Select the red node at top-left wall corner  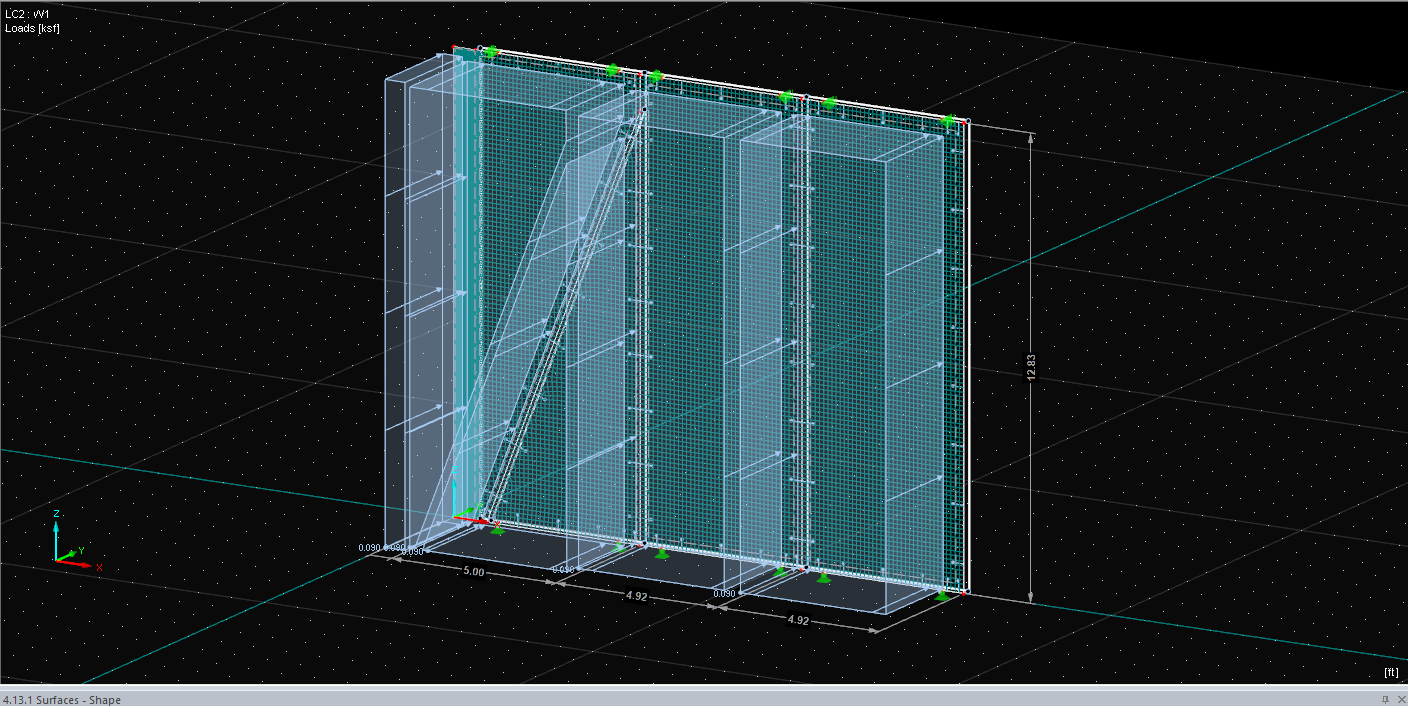click(455, 47)
